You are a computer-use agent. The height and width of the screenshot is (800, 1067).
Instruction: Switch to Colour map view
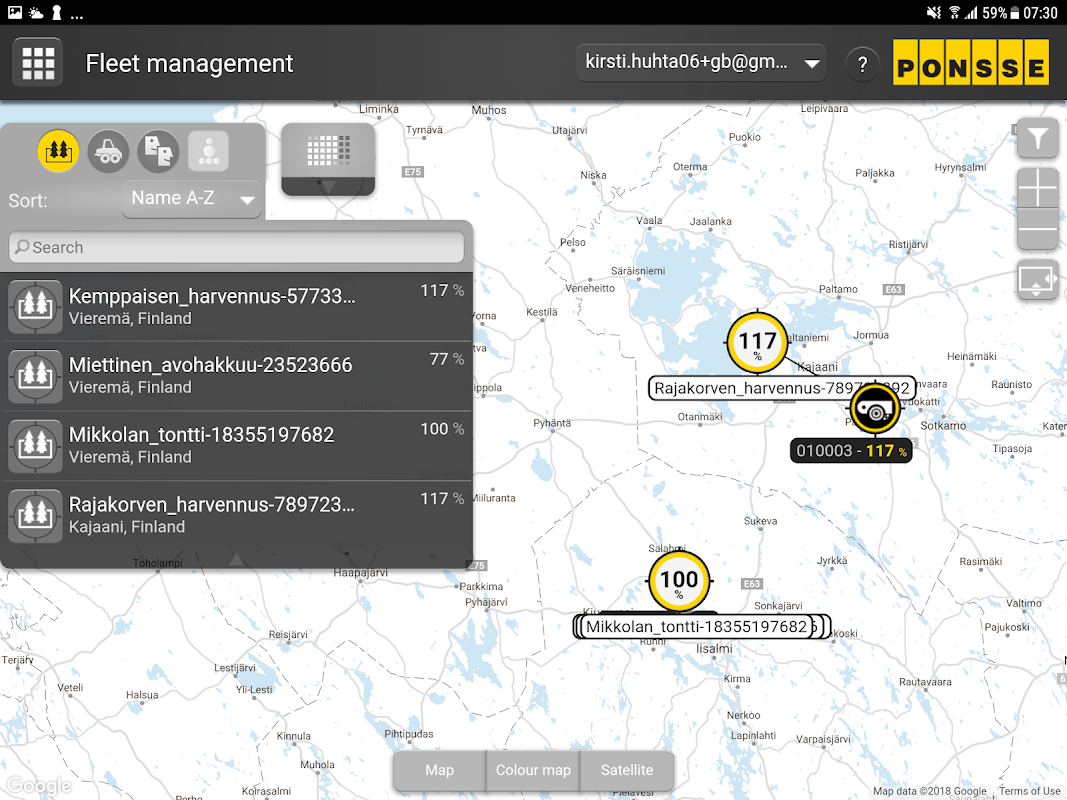[x=533, y=770]
